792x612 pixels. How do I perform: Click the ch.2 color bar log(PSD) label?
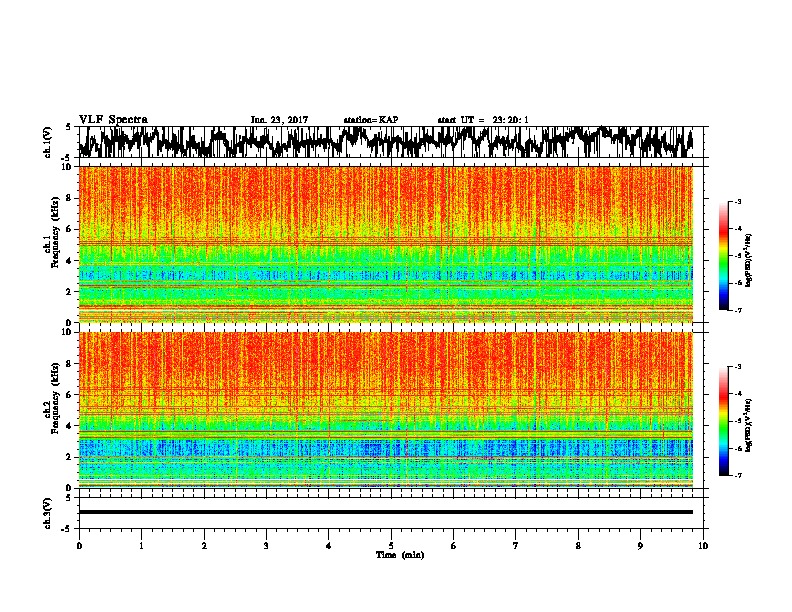(748, 424)
